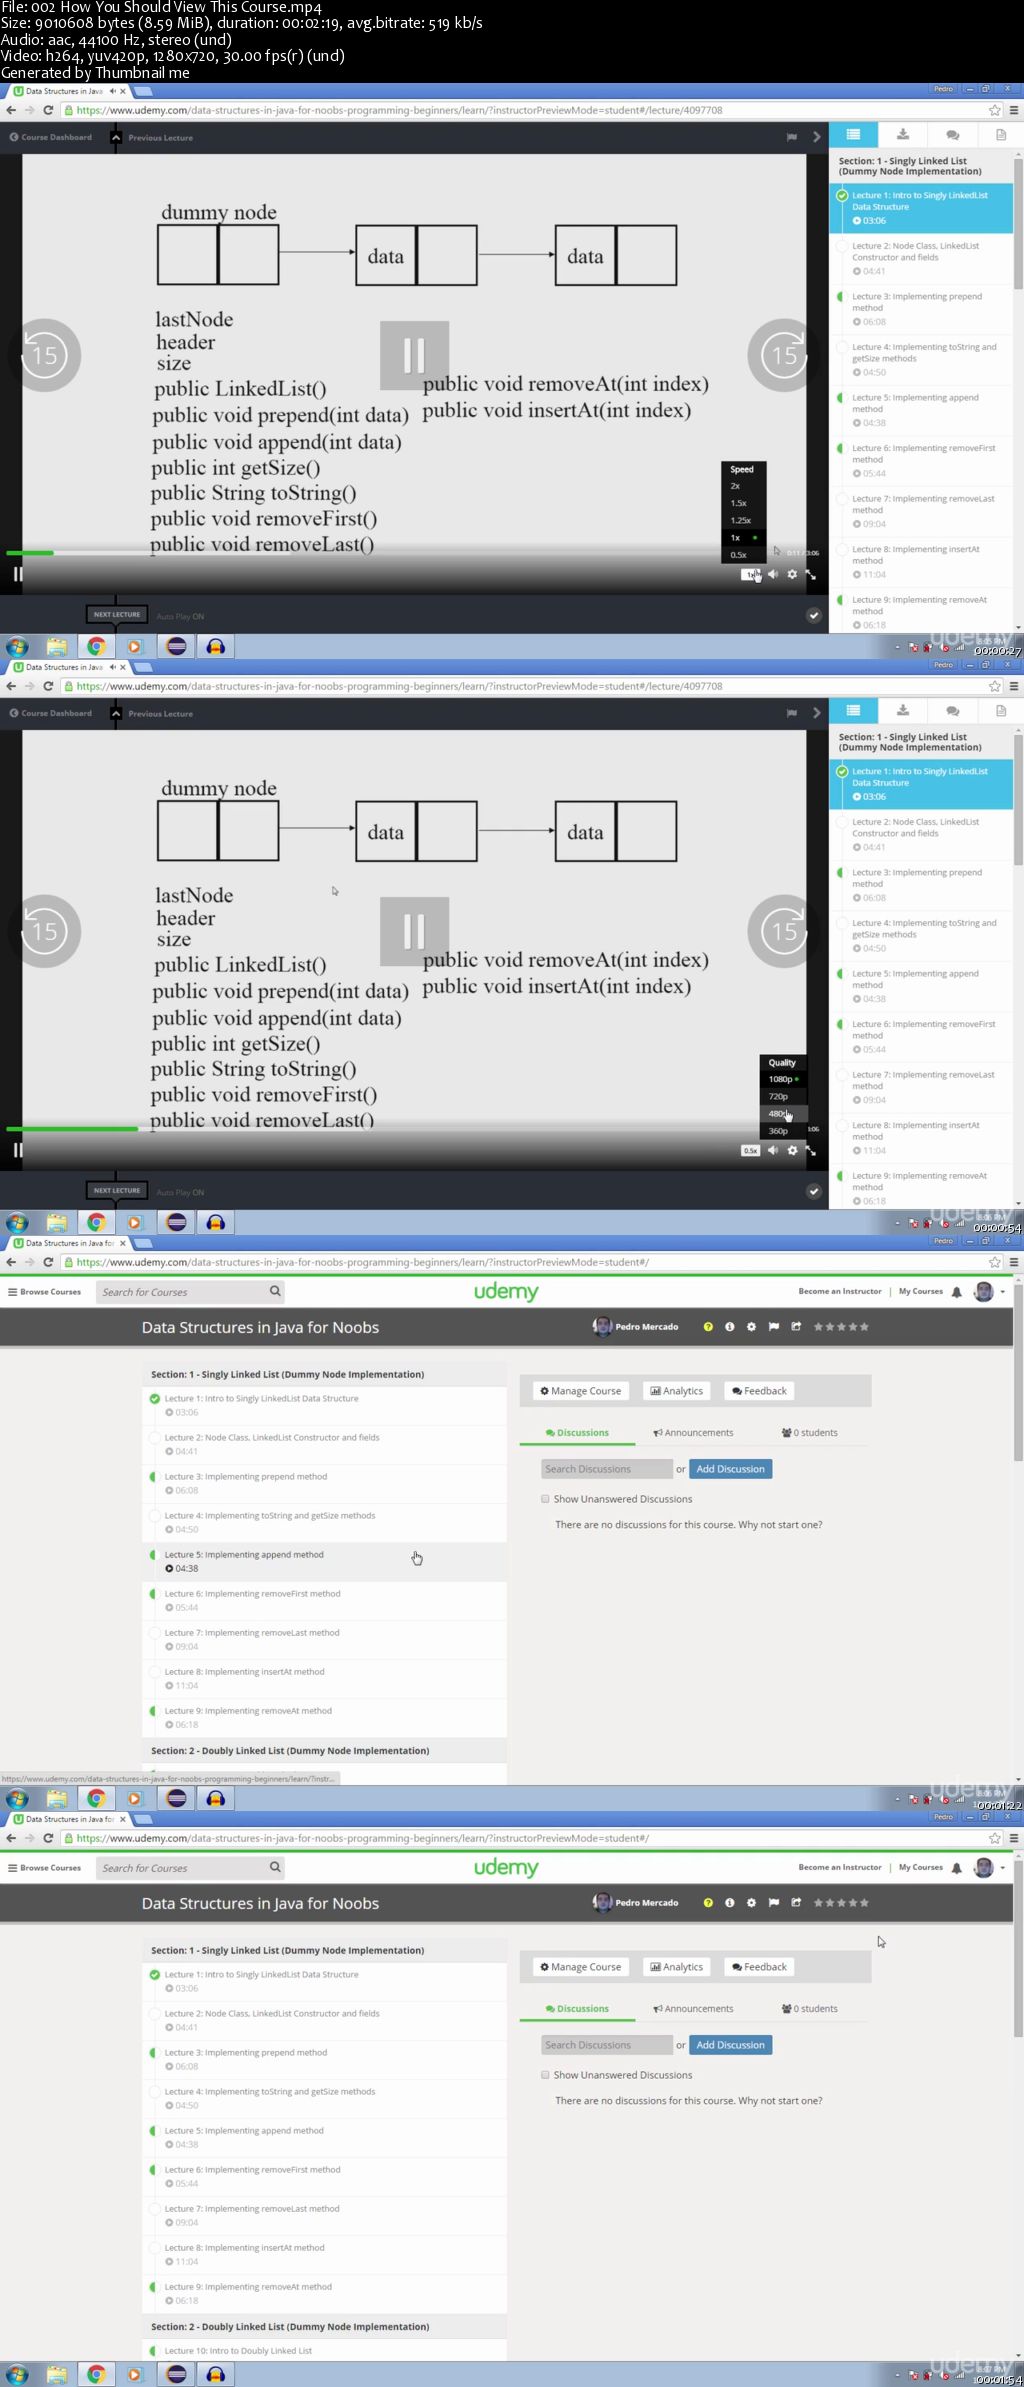Screen dimensions: 1024x2387
Task: Open profile avatar dropdown in 00:01:22 frame
Action: click(989, 1292)
